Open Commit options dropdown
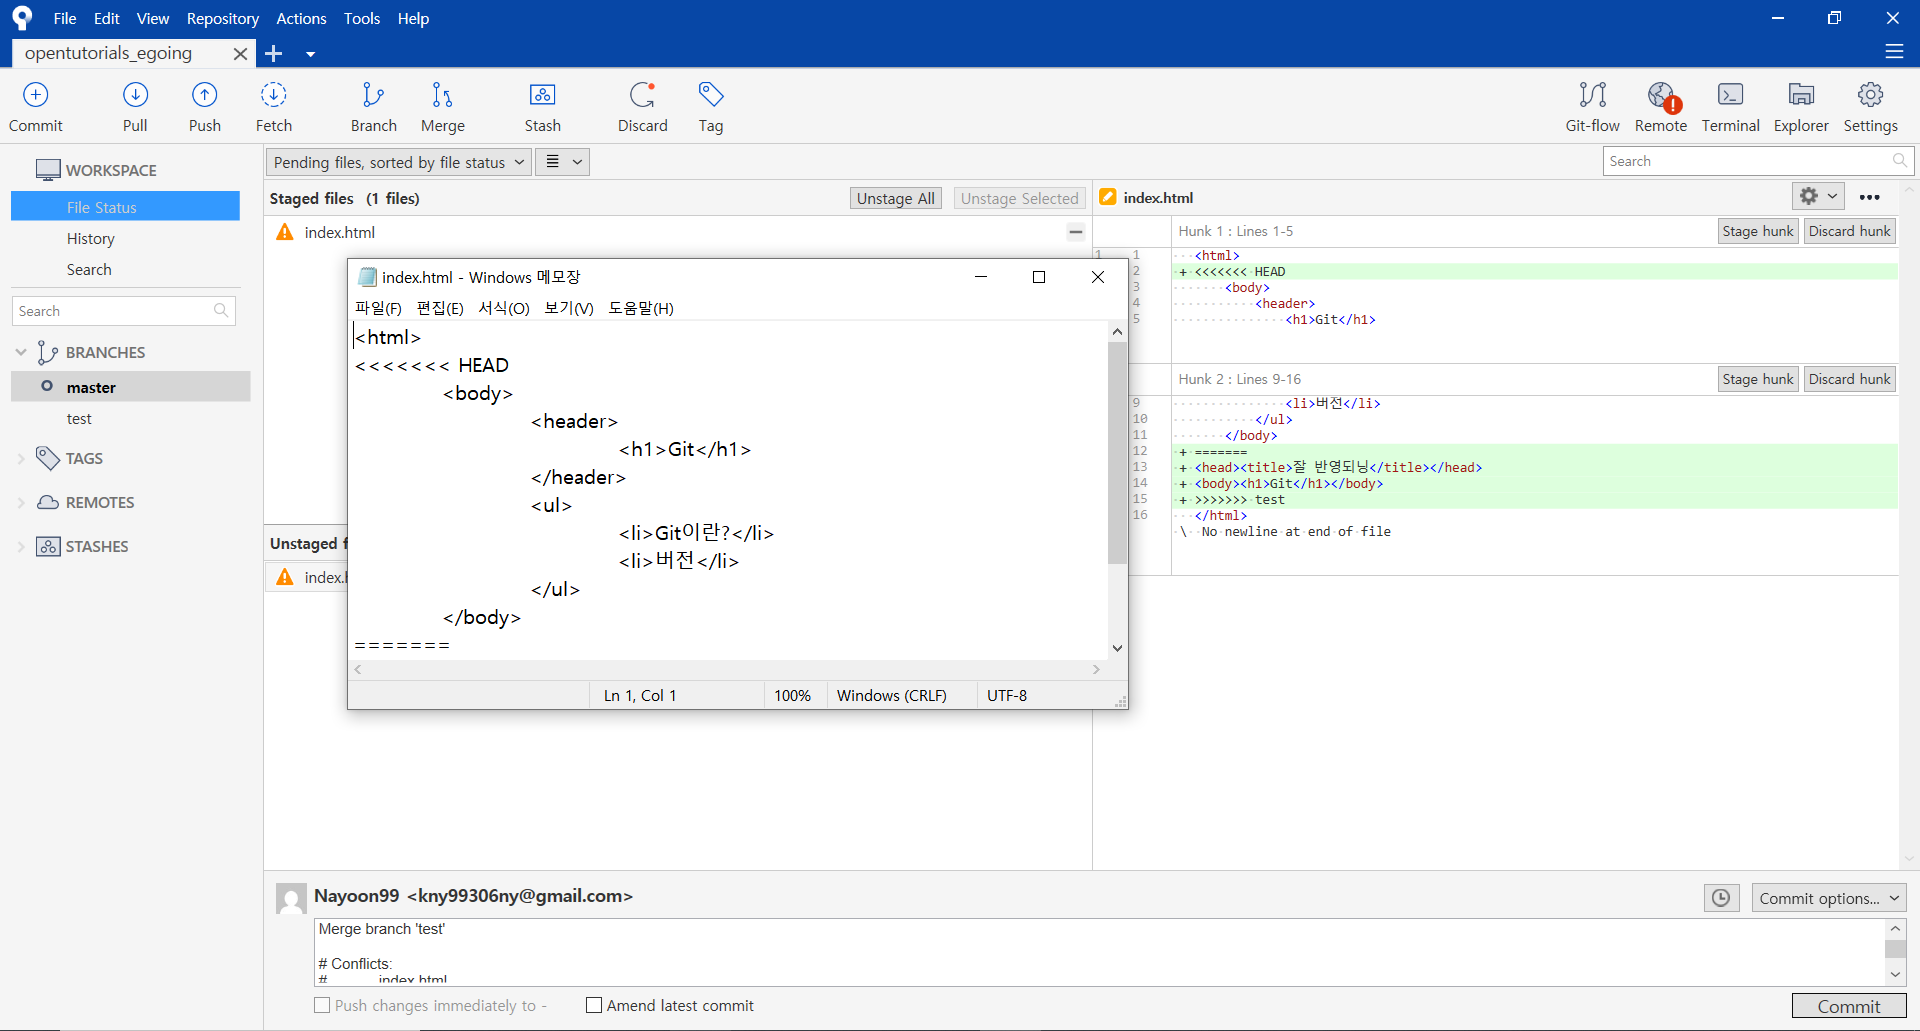Image resolution: width=1920 pixels, height=1031 pixels. pyautogui.click(x=1829, y=898)
